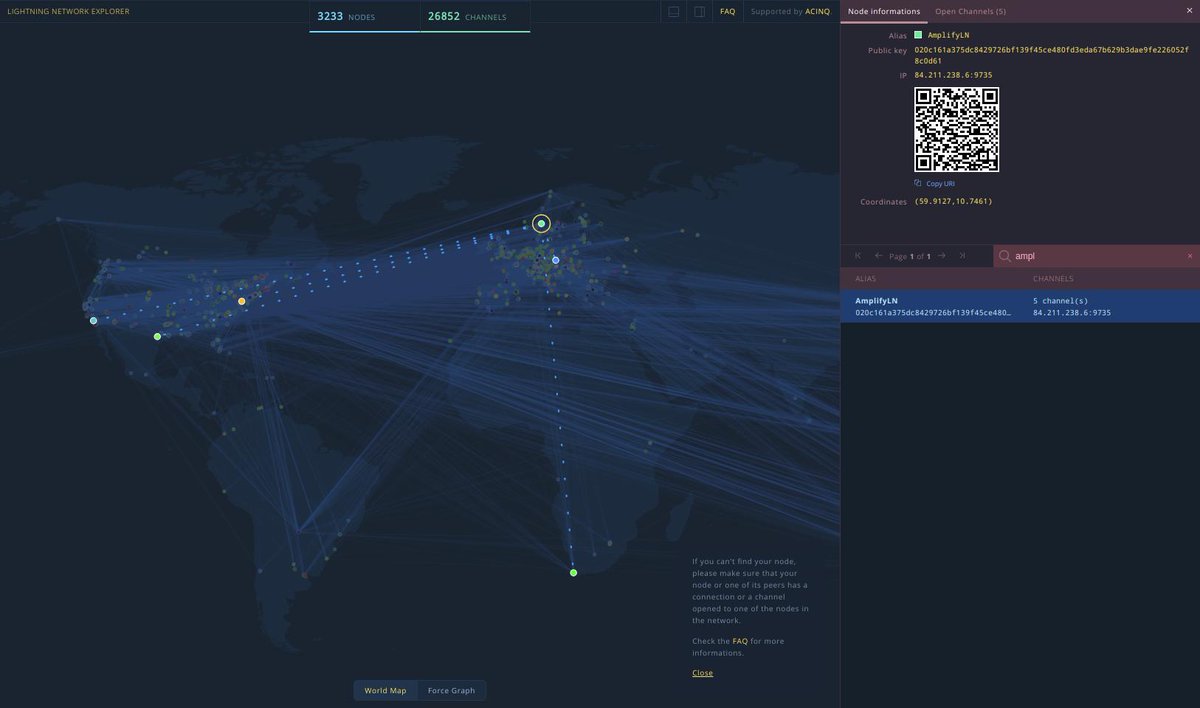Select the NODES count tab
The height and width of the screenshot is (708, 1200).
click(346, 16)
